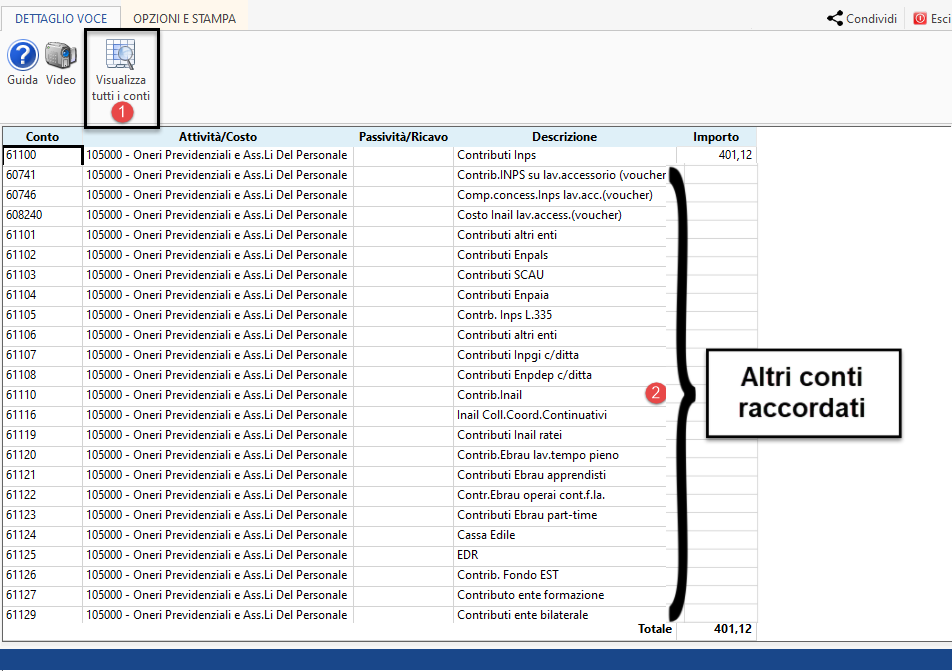Select account cell 61102
The height and width of the screenshot is (671, 952).
point(42,255)
